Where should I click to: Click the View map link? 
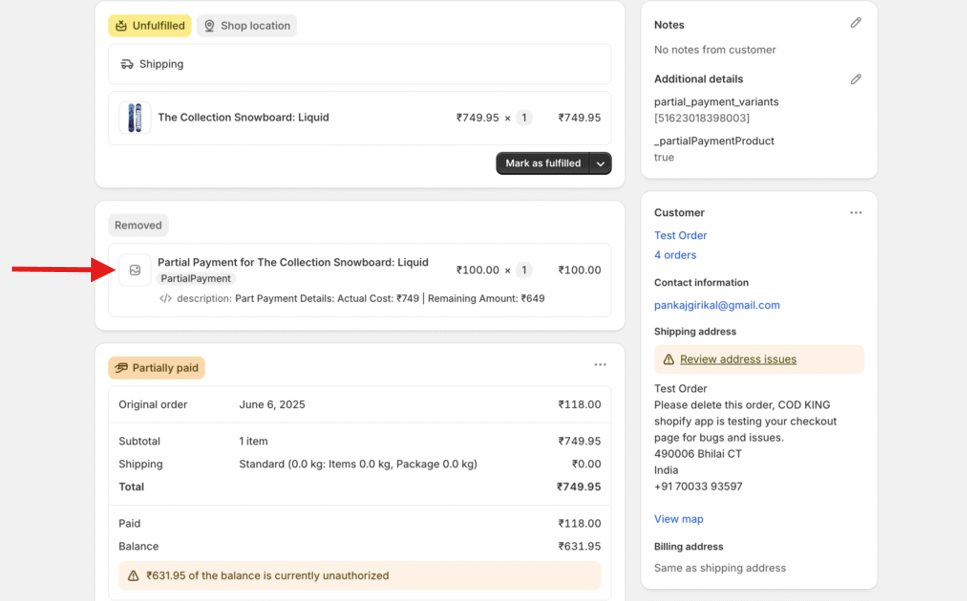(x=678, y=519)
